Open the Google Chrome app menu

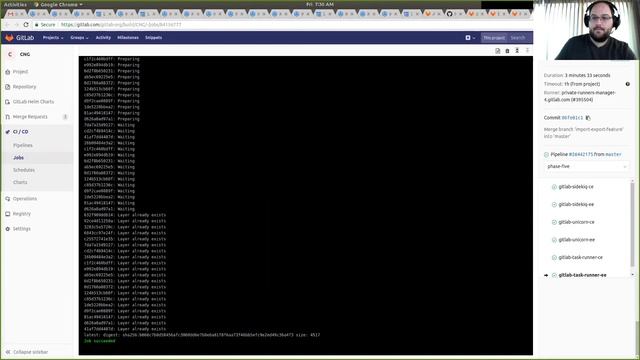point(58,4)
